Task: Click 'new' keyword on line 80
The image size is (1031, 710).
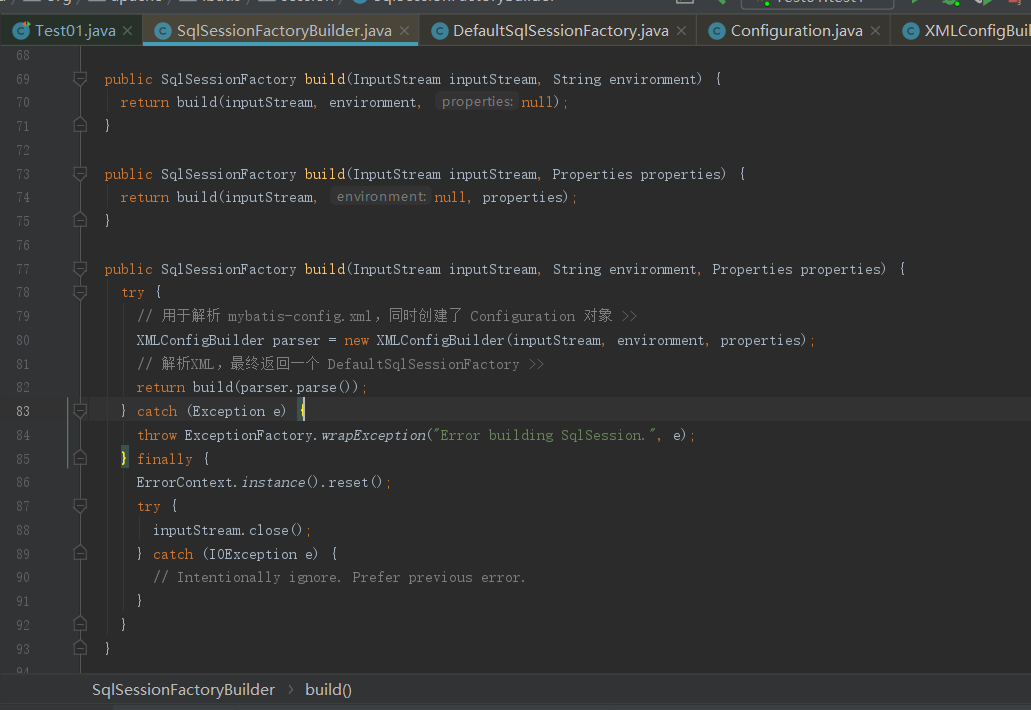Action: coord(356,341)
